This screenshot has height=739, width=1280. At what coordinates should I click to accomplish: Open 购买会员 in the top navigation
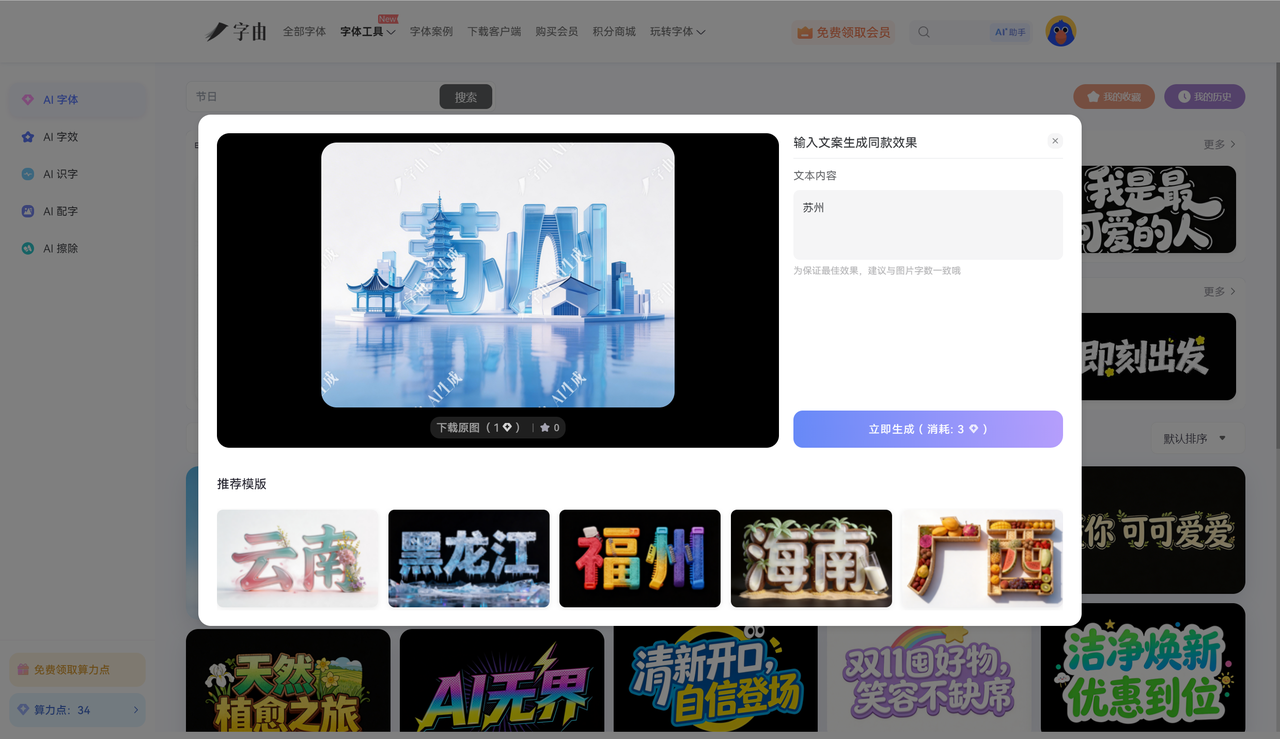pos(556,32)
